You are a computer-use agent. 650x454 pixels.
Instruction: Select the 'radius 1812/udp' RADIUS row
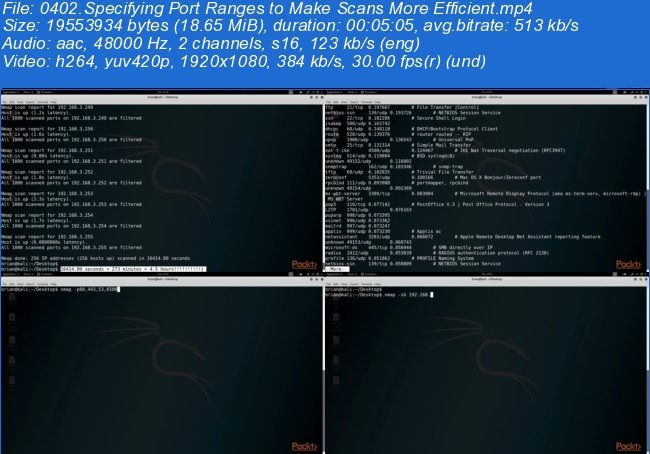437,253
